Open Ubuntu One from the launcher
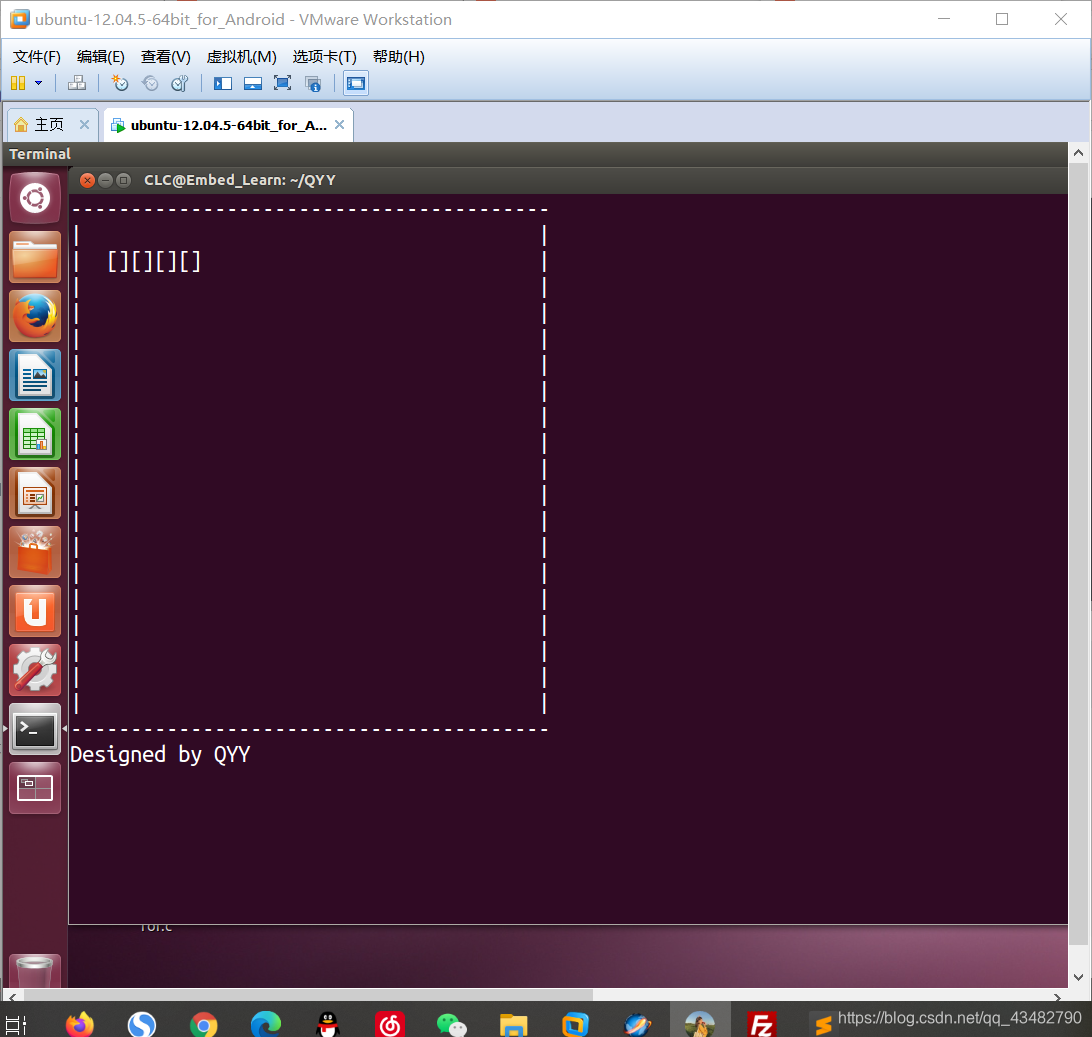The height and width of the screenshot is (1037, 1092). click(x=35, y=611)
